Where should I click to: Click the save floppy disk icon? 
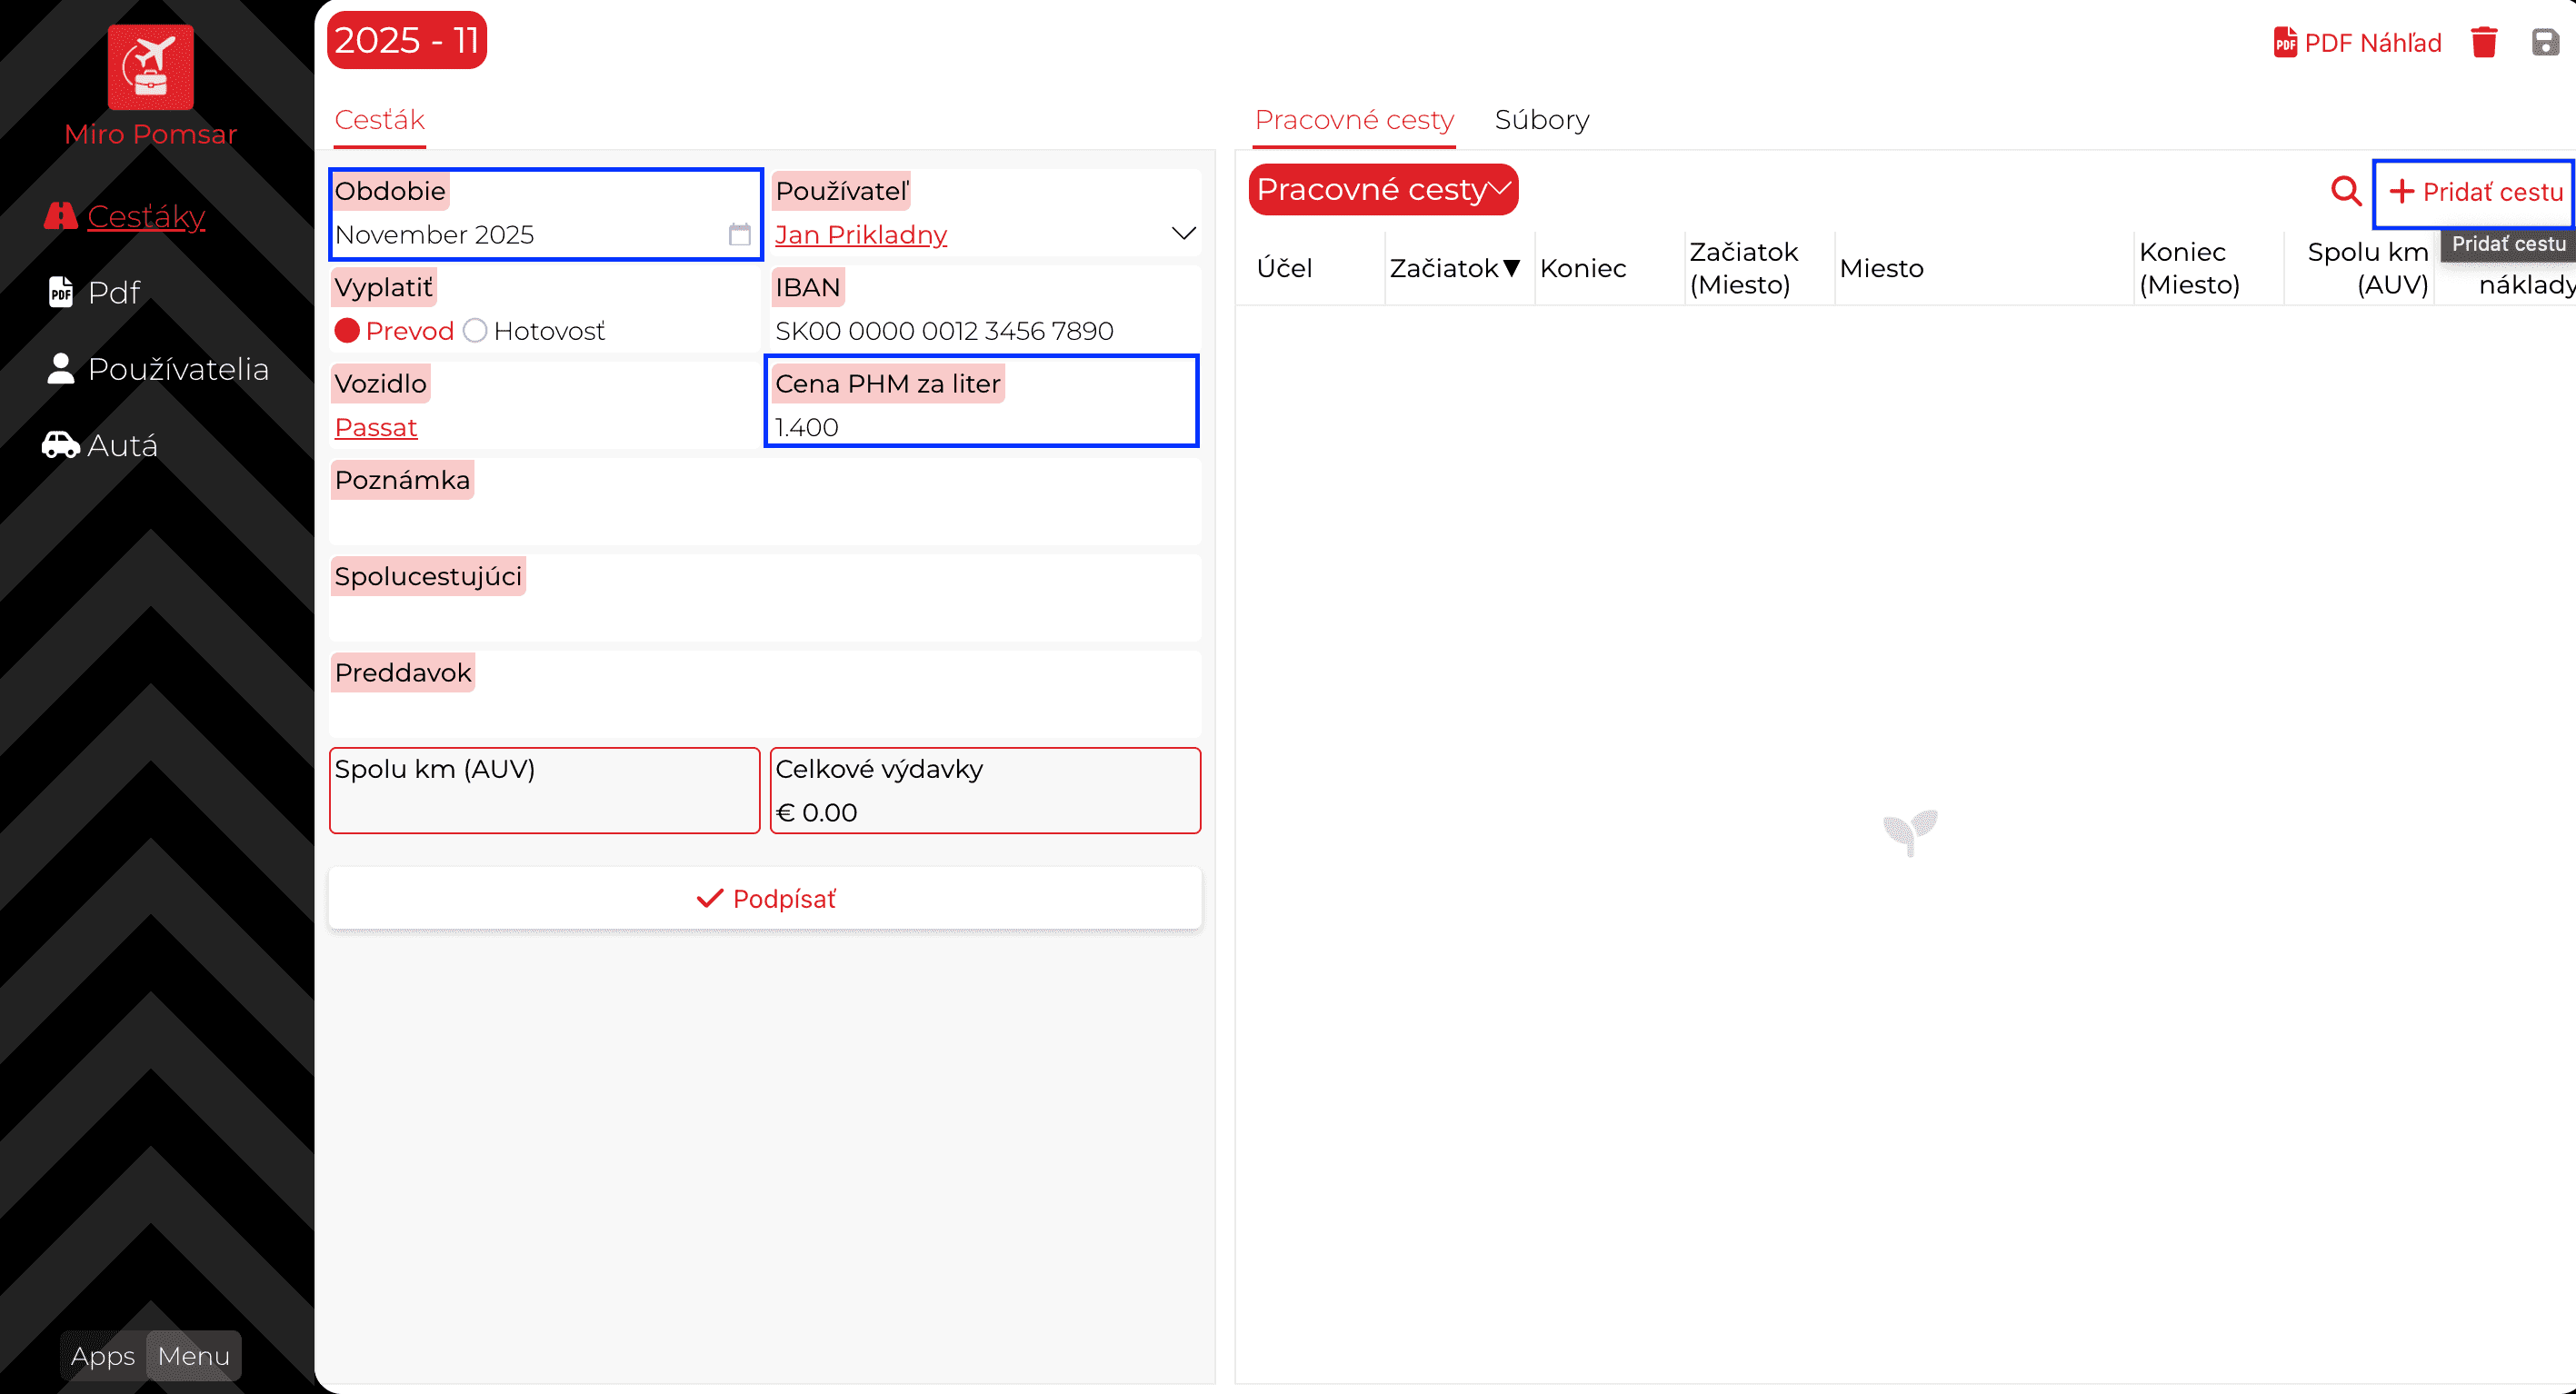[2545, 42]
